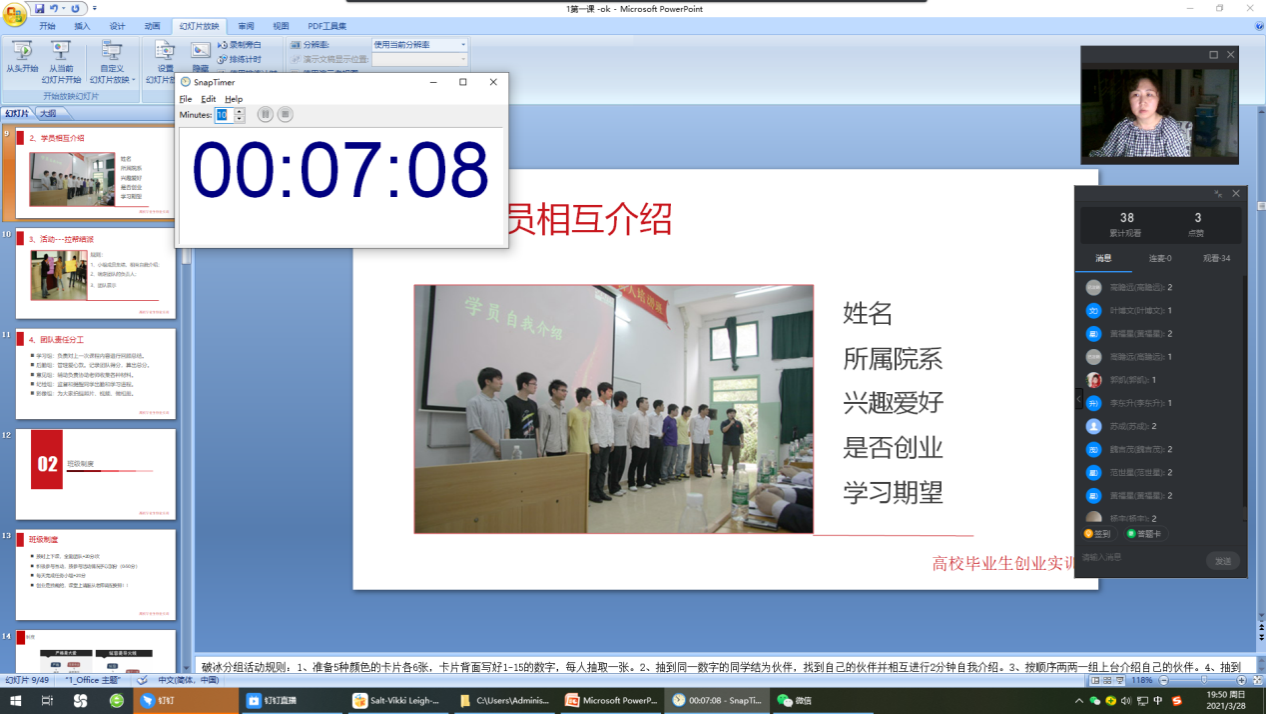Click the Save icon in quick access toolbar
Viewport: 1266px width, 714px height.
click(x=40, y=8)
